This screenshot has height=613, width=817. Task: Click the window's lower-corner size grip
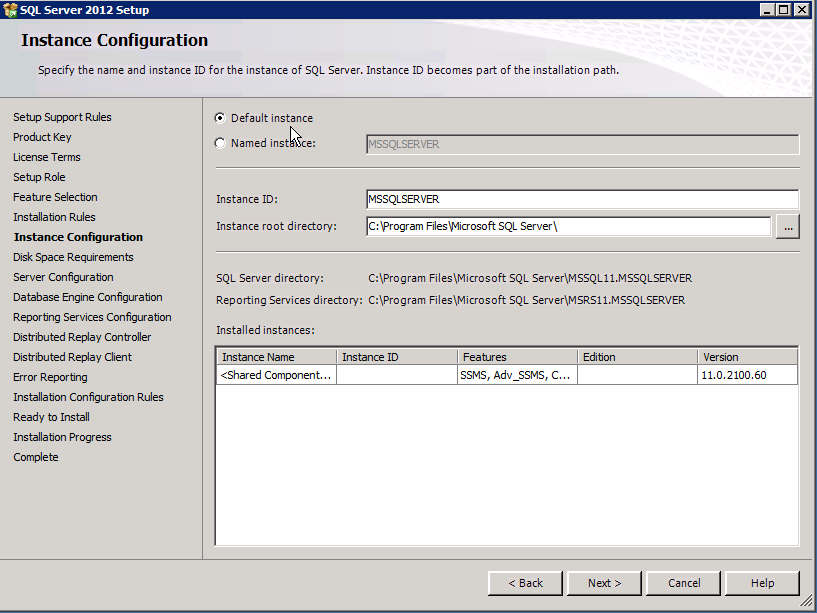click(806, 602)
